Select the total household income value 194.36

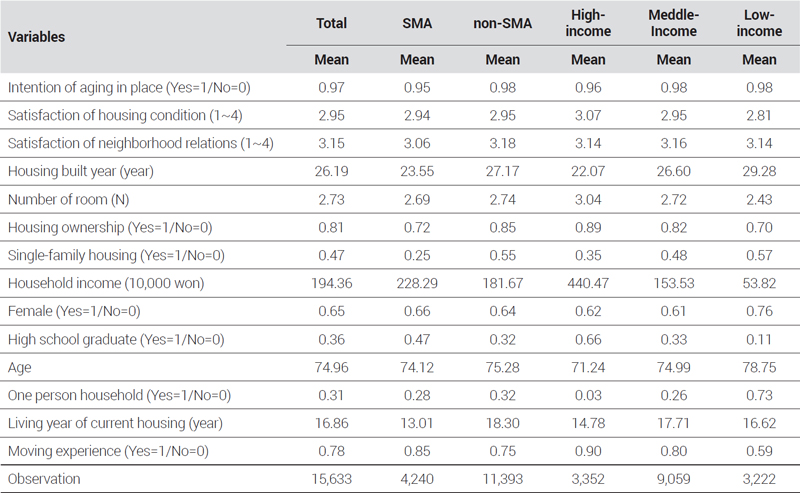331,283
